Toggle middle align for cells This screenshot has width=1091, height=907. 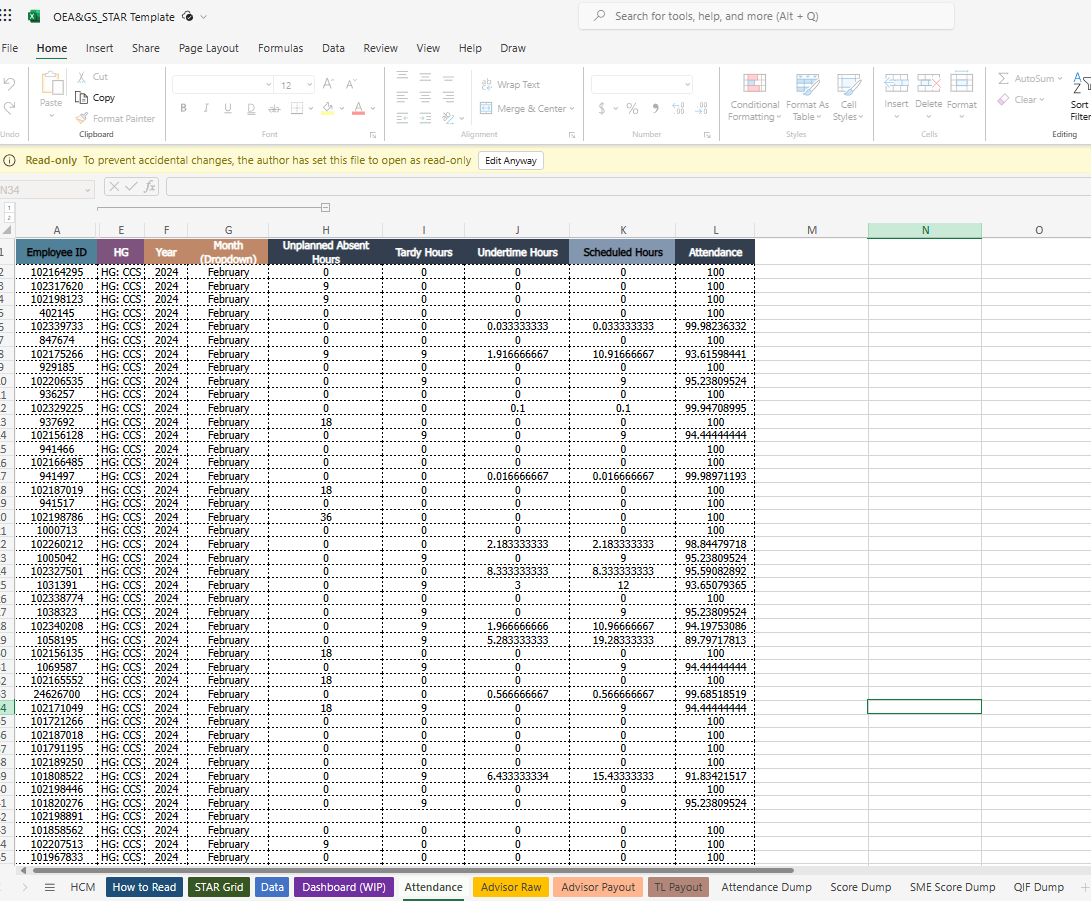pyautogui.click(x=425, y=77)
